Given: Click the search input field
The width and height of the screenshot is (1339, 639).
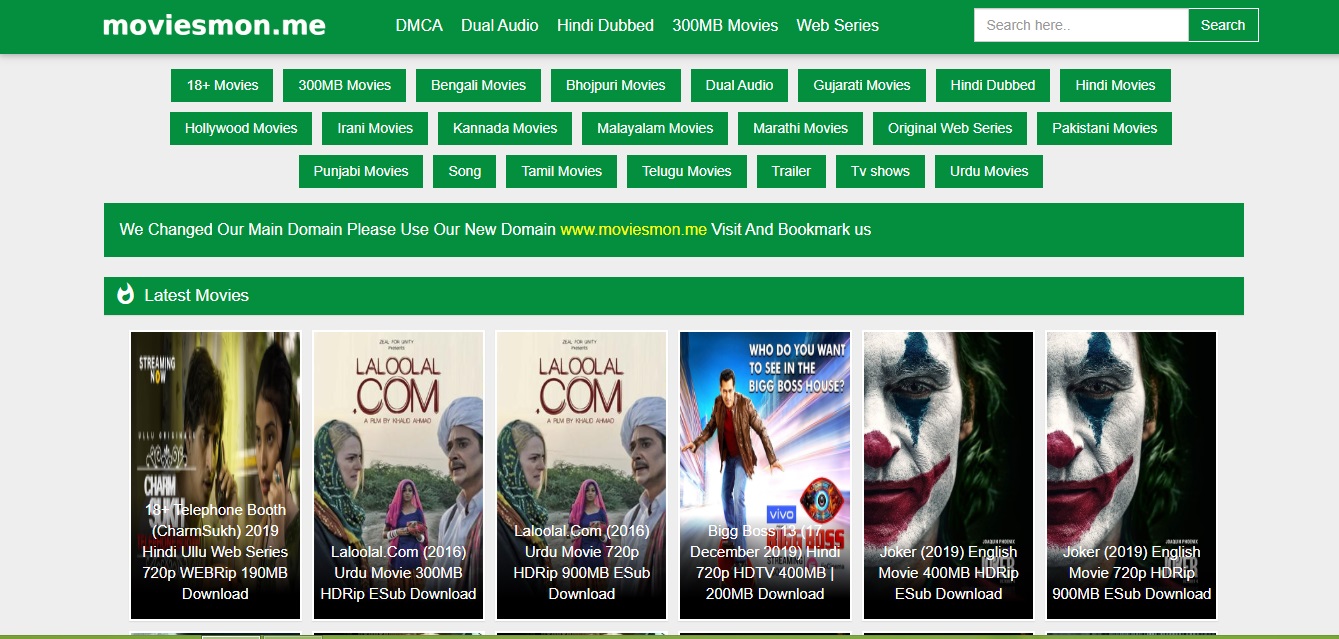Looking at the screenshot, I should [x=1080, y=25].
